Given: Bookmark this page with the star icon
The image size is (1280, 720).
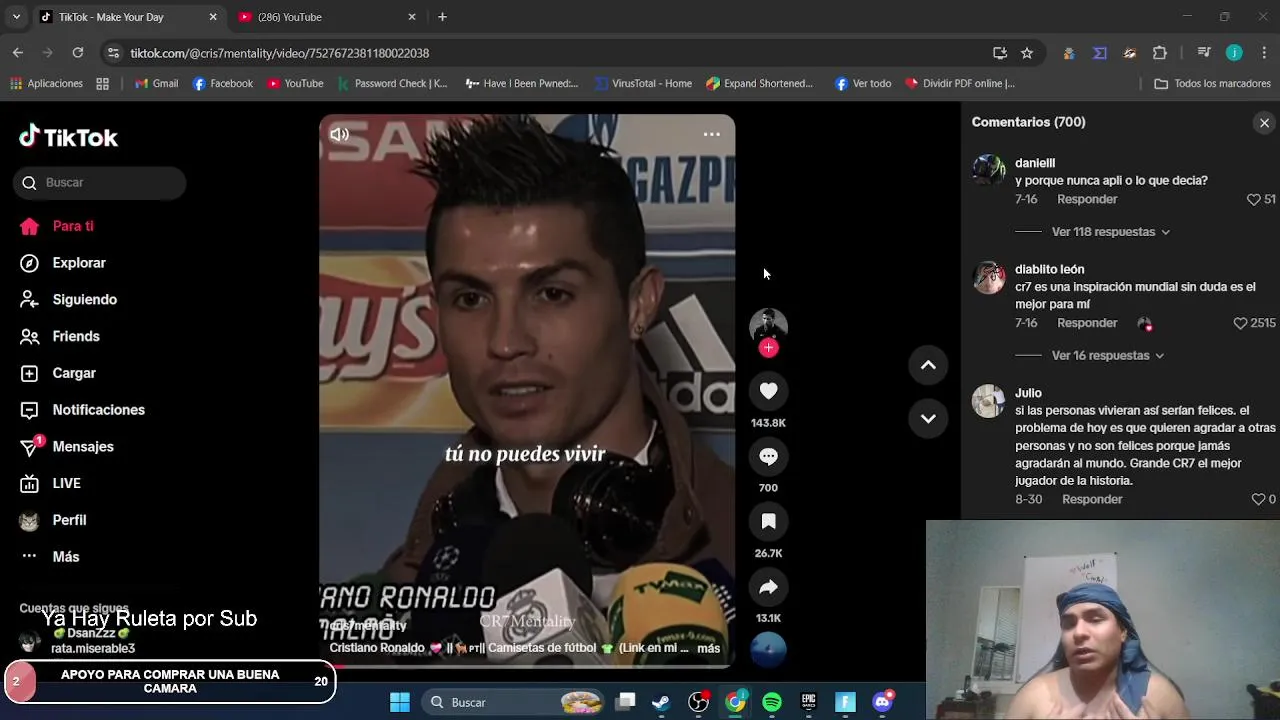Looking at the screenshot, I should click(x=1027, y=53).
